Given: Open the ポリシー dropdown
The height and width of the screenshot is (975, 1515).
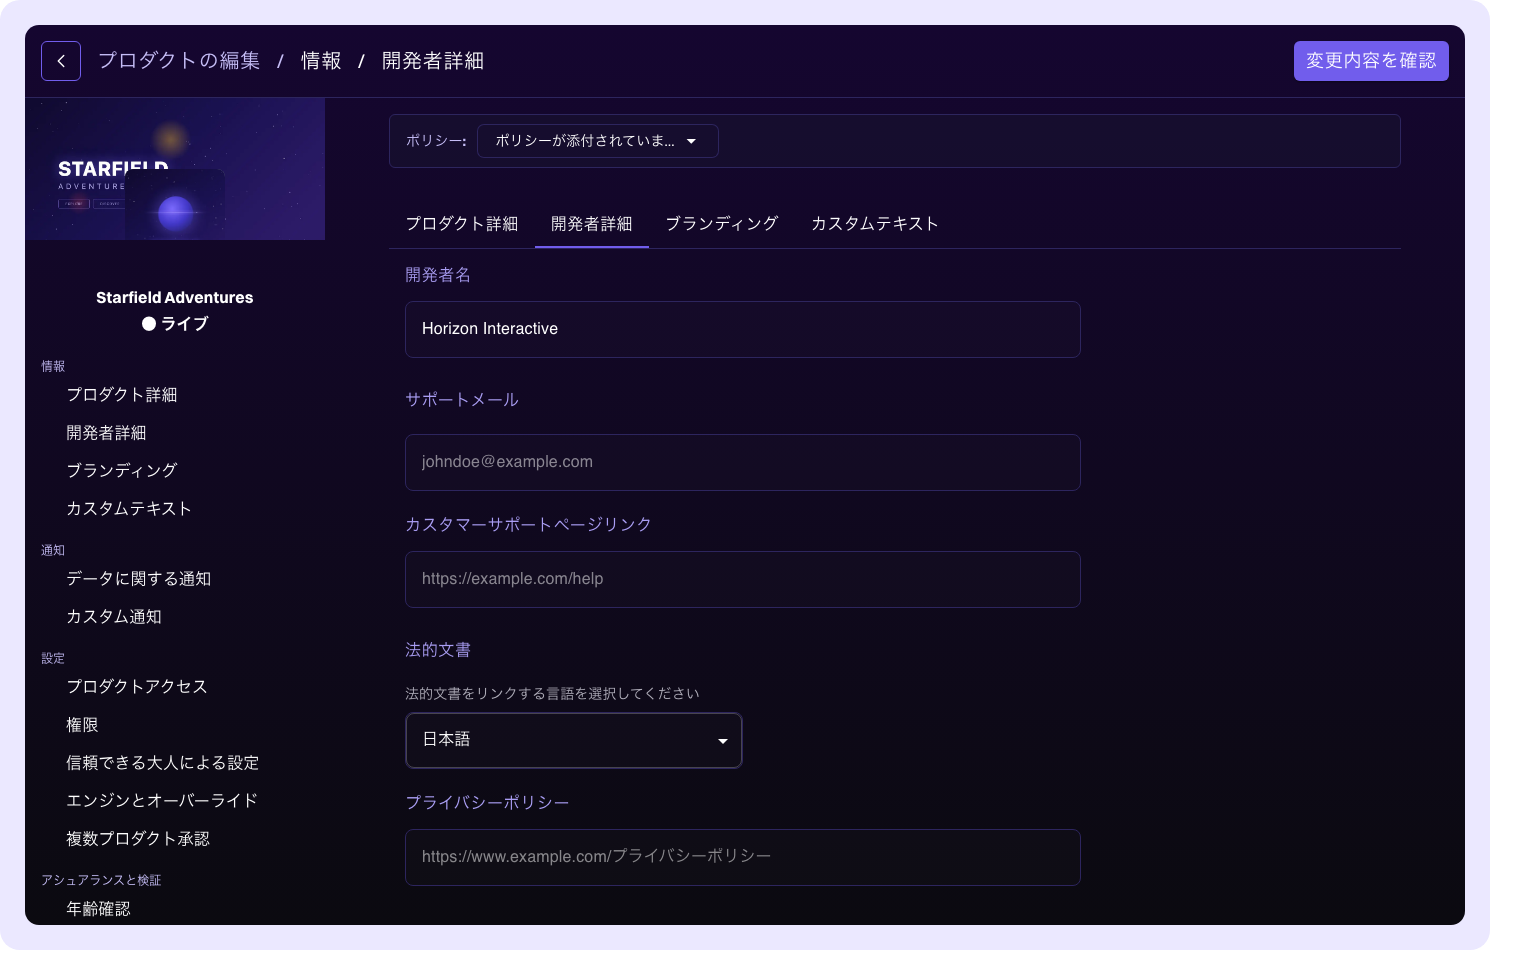Looking at the screenshot, I should 597,141.
